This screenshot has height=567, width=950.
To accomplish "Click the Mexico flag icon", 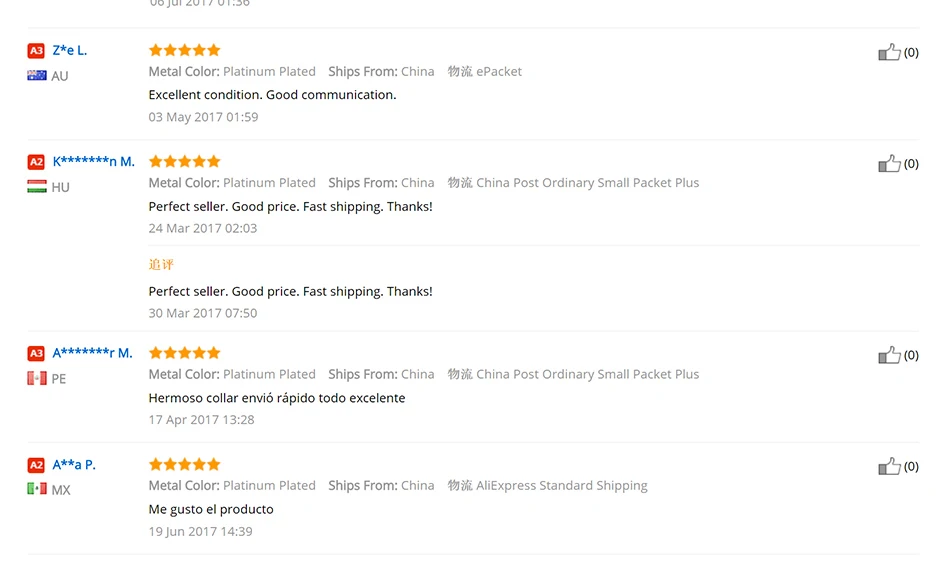I will (37, 489).
